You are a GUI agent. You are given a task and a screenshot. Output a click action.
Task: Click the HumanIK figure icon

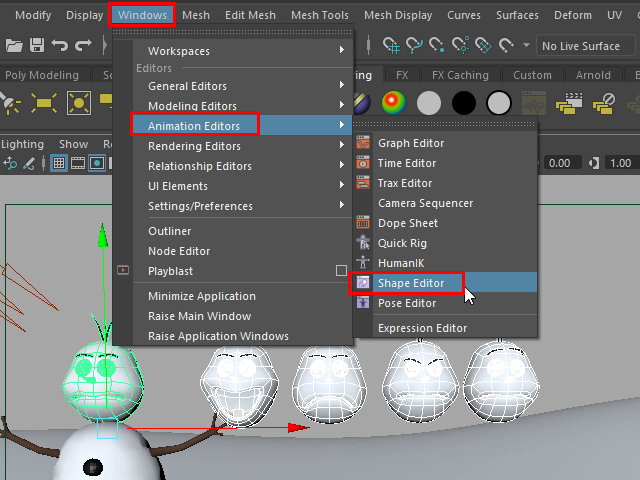[x=363, y=263]
